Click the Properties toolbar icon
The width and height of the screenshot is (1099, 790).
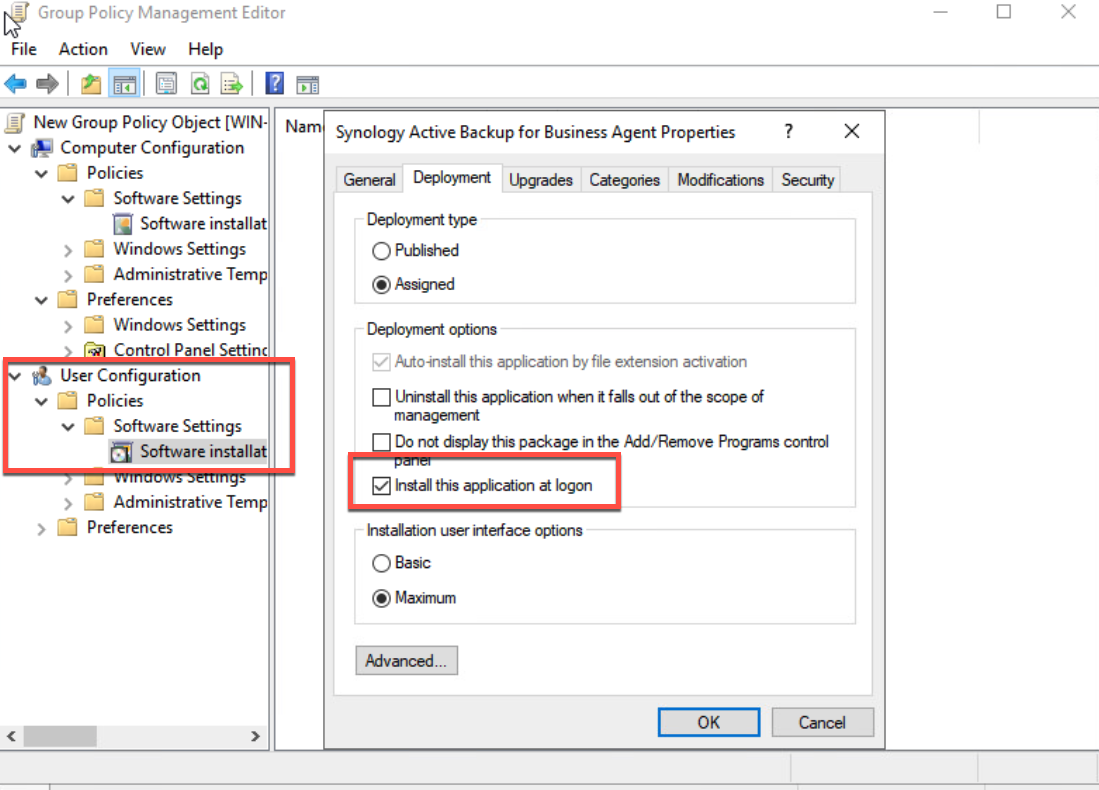166,83
